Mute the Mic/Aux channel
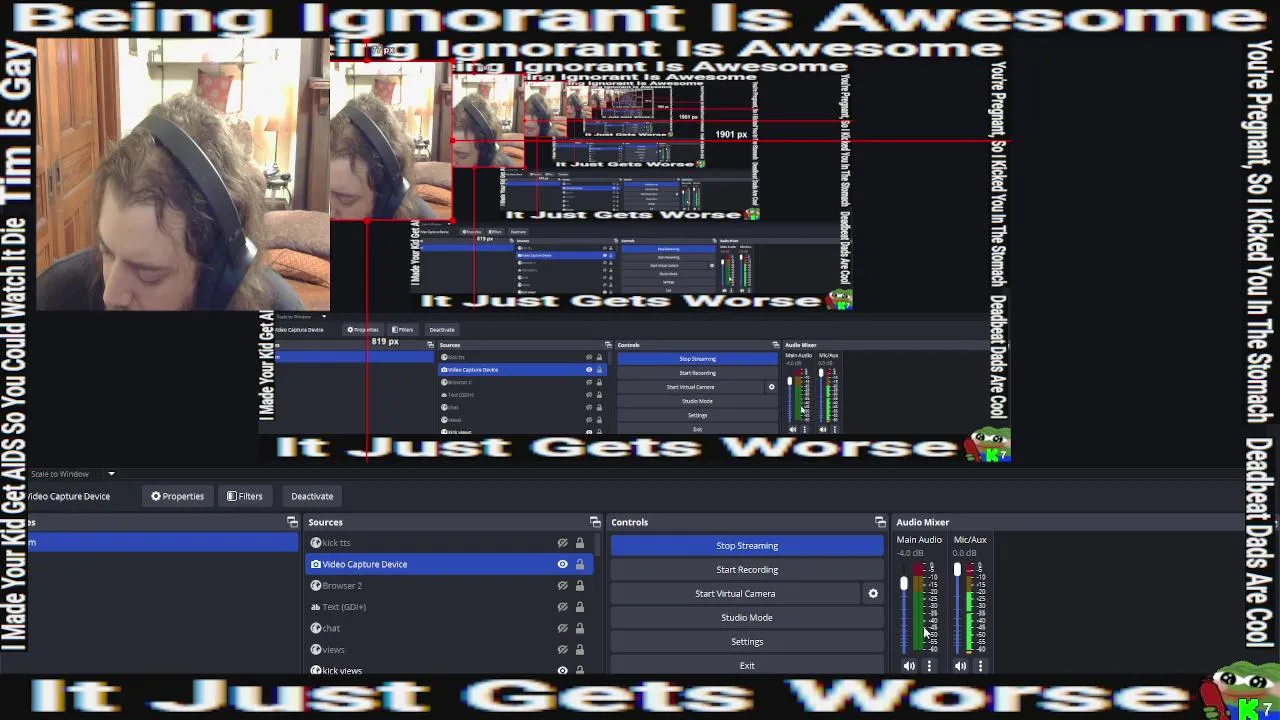The width and height of the screenshot is (1280, 720). pos(960,666)
